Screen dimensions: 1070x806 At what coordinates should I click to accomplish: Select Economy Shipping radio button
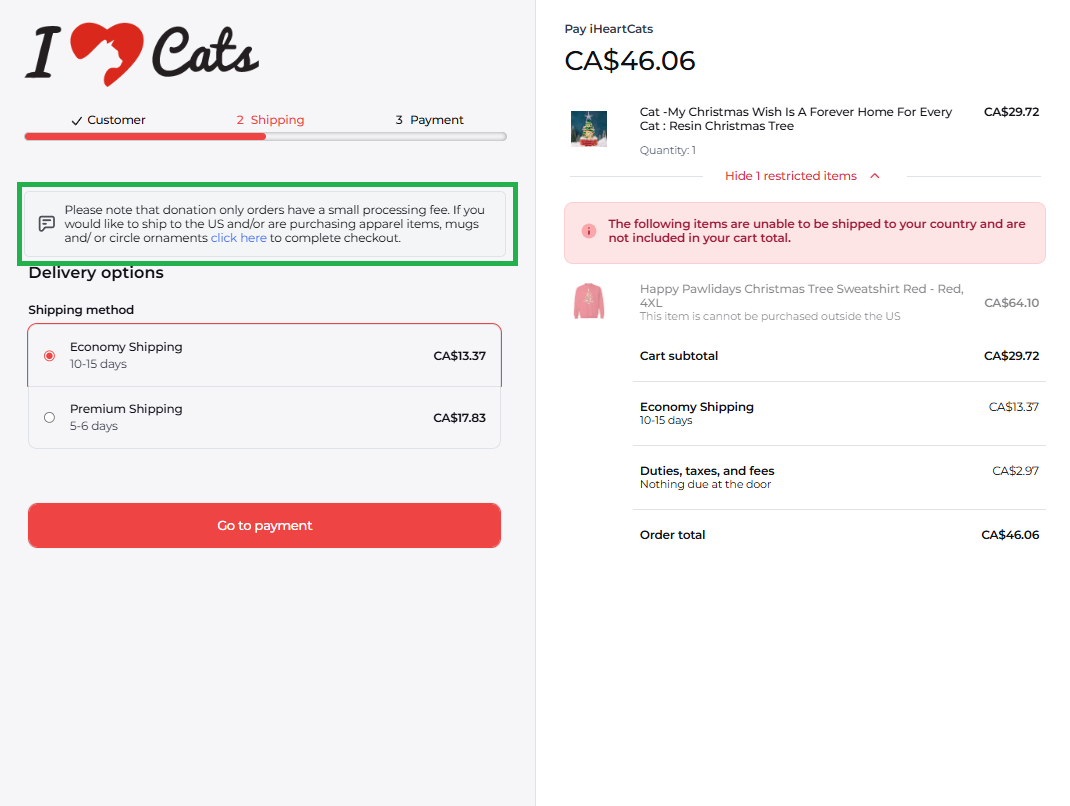[49, 356]
